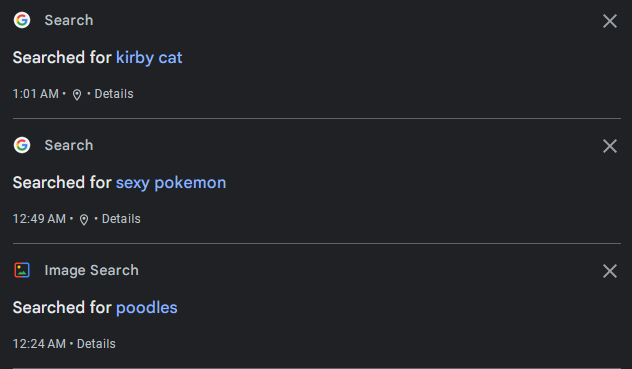Click the Google logo beside sexy pokemon entry
The image size is (632, 369).
pos(22,145)
